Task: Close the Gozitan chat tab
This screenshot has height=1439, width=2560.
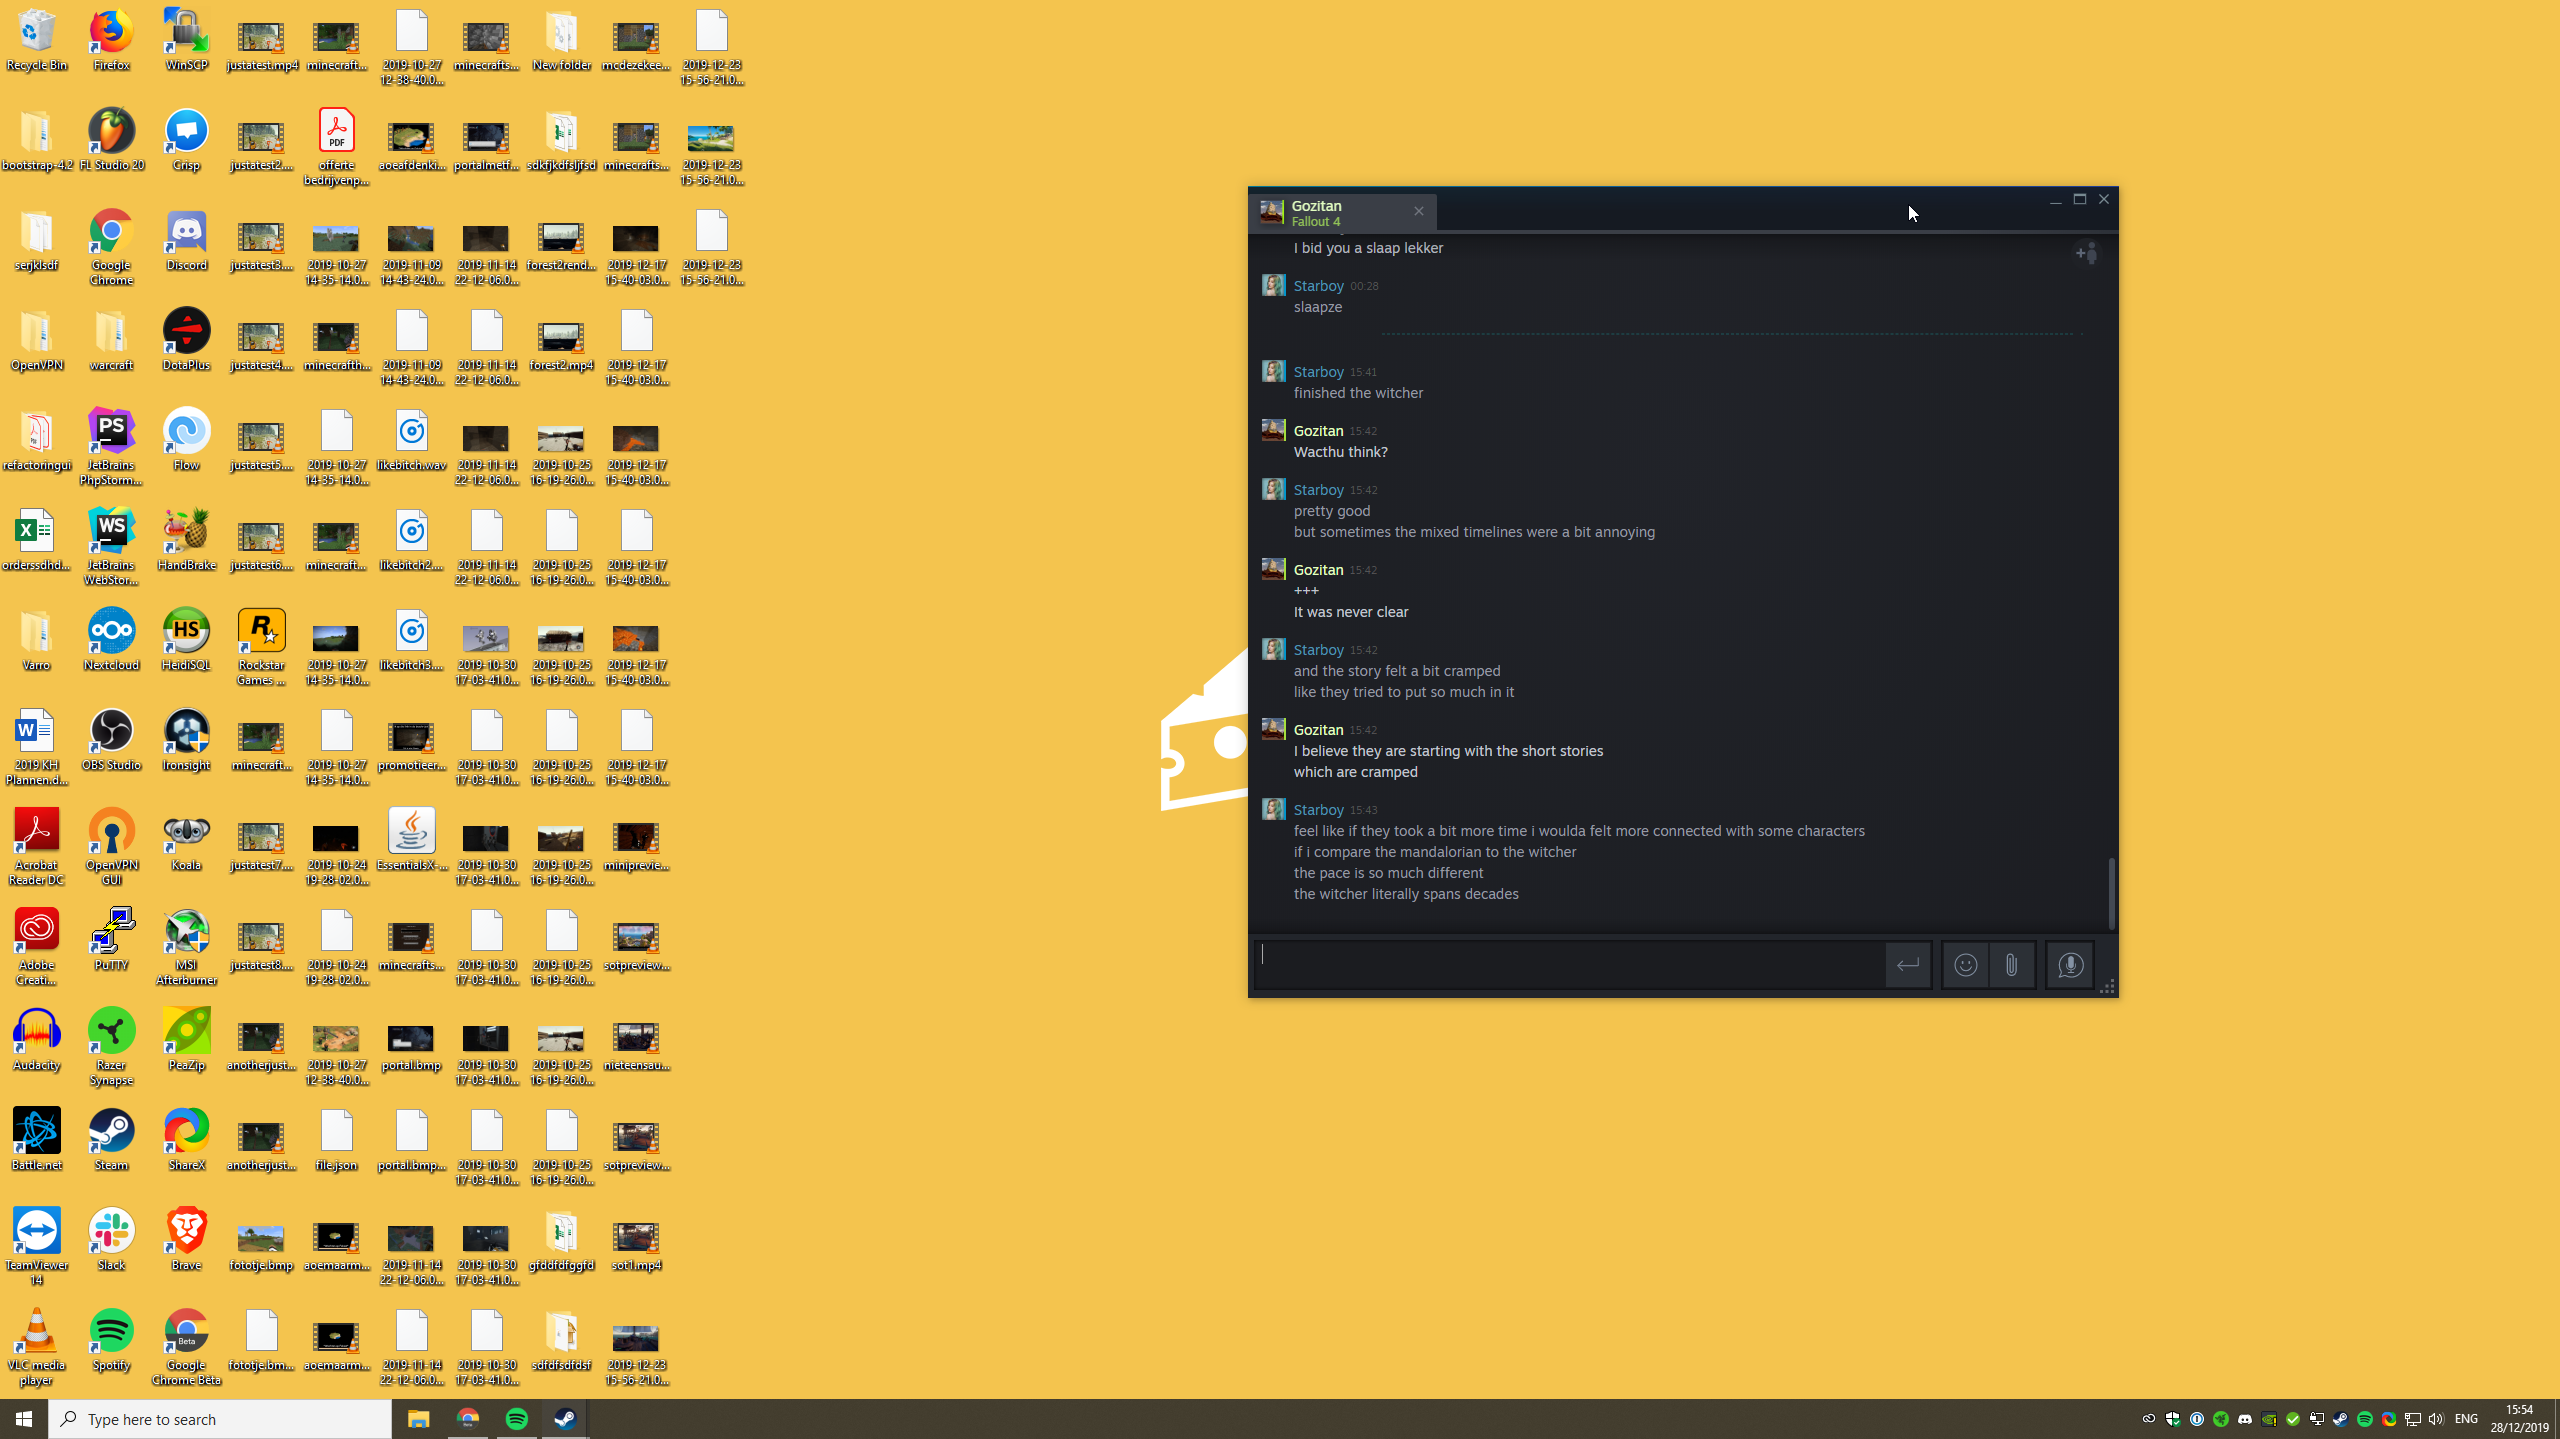Action: [1418, 211]
